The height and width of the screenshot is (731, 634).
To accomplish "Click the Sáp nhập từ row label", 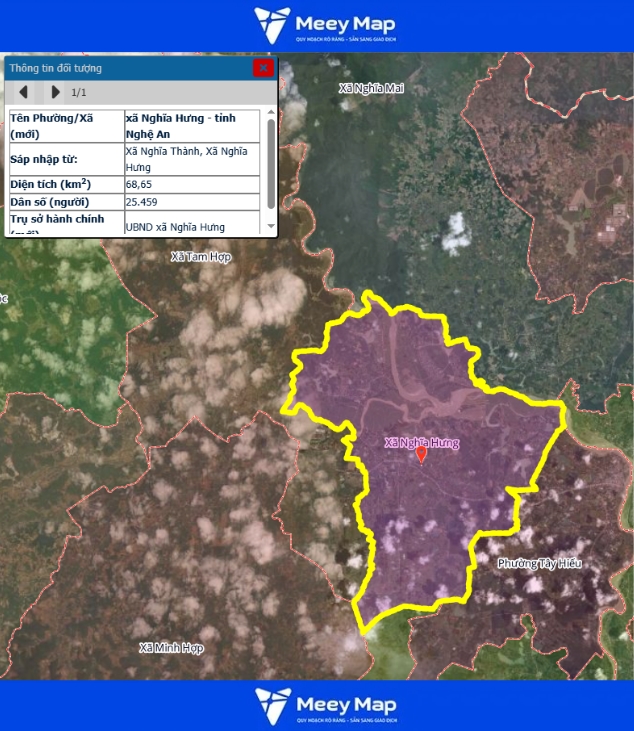I will [43, 159].
